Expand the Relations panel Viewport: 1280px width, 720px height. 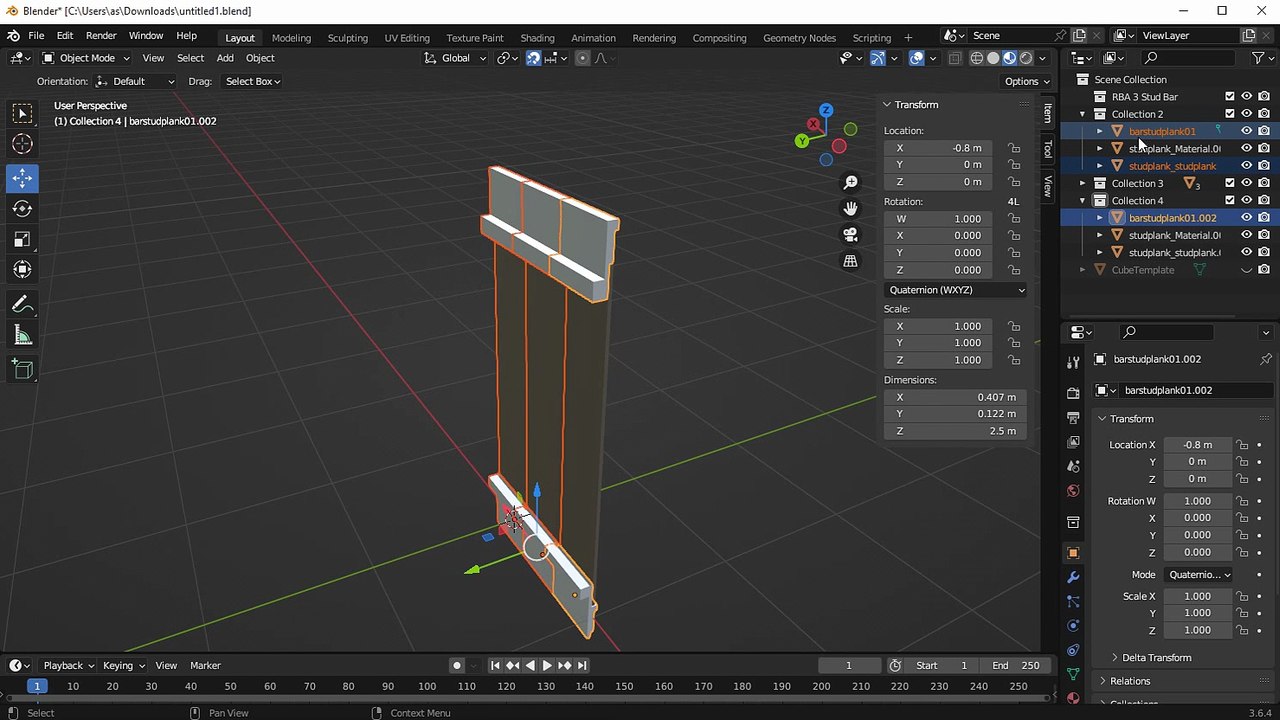(1130, 681)
